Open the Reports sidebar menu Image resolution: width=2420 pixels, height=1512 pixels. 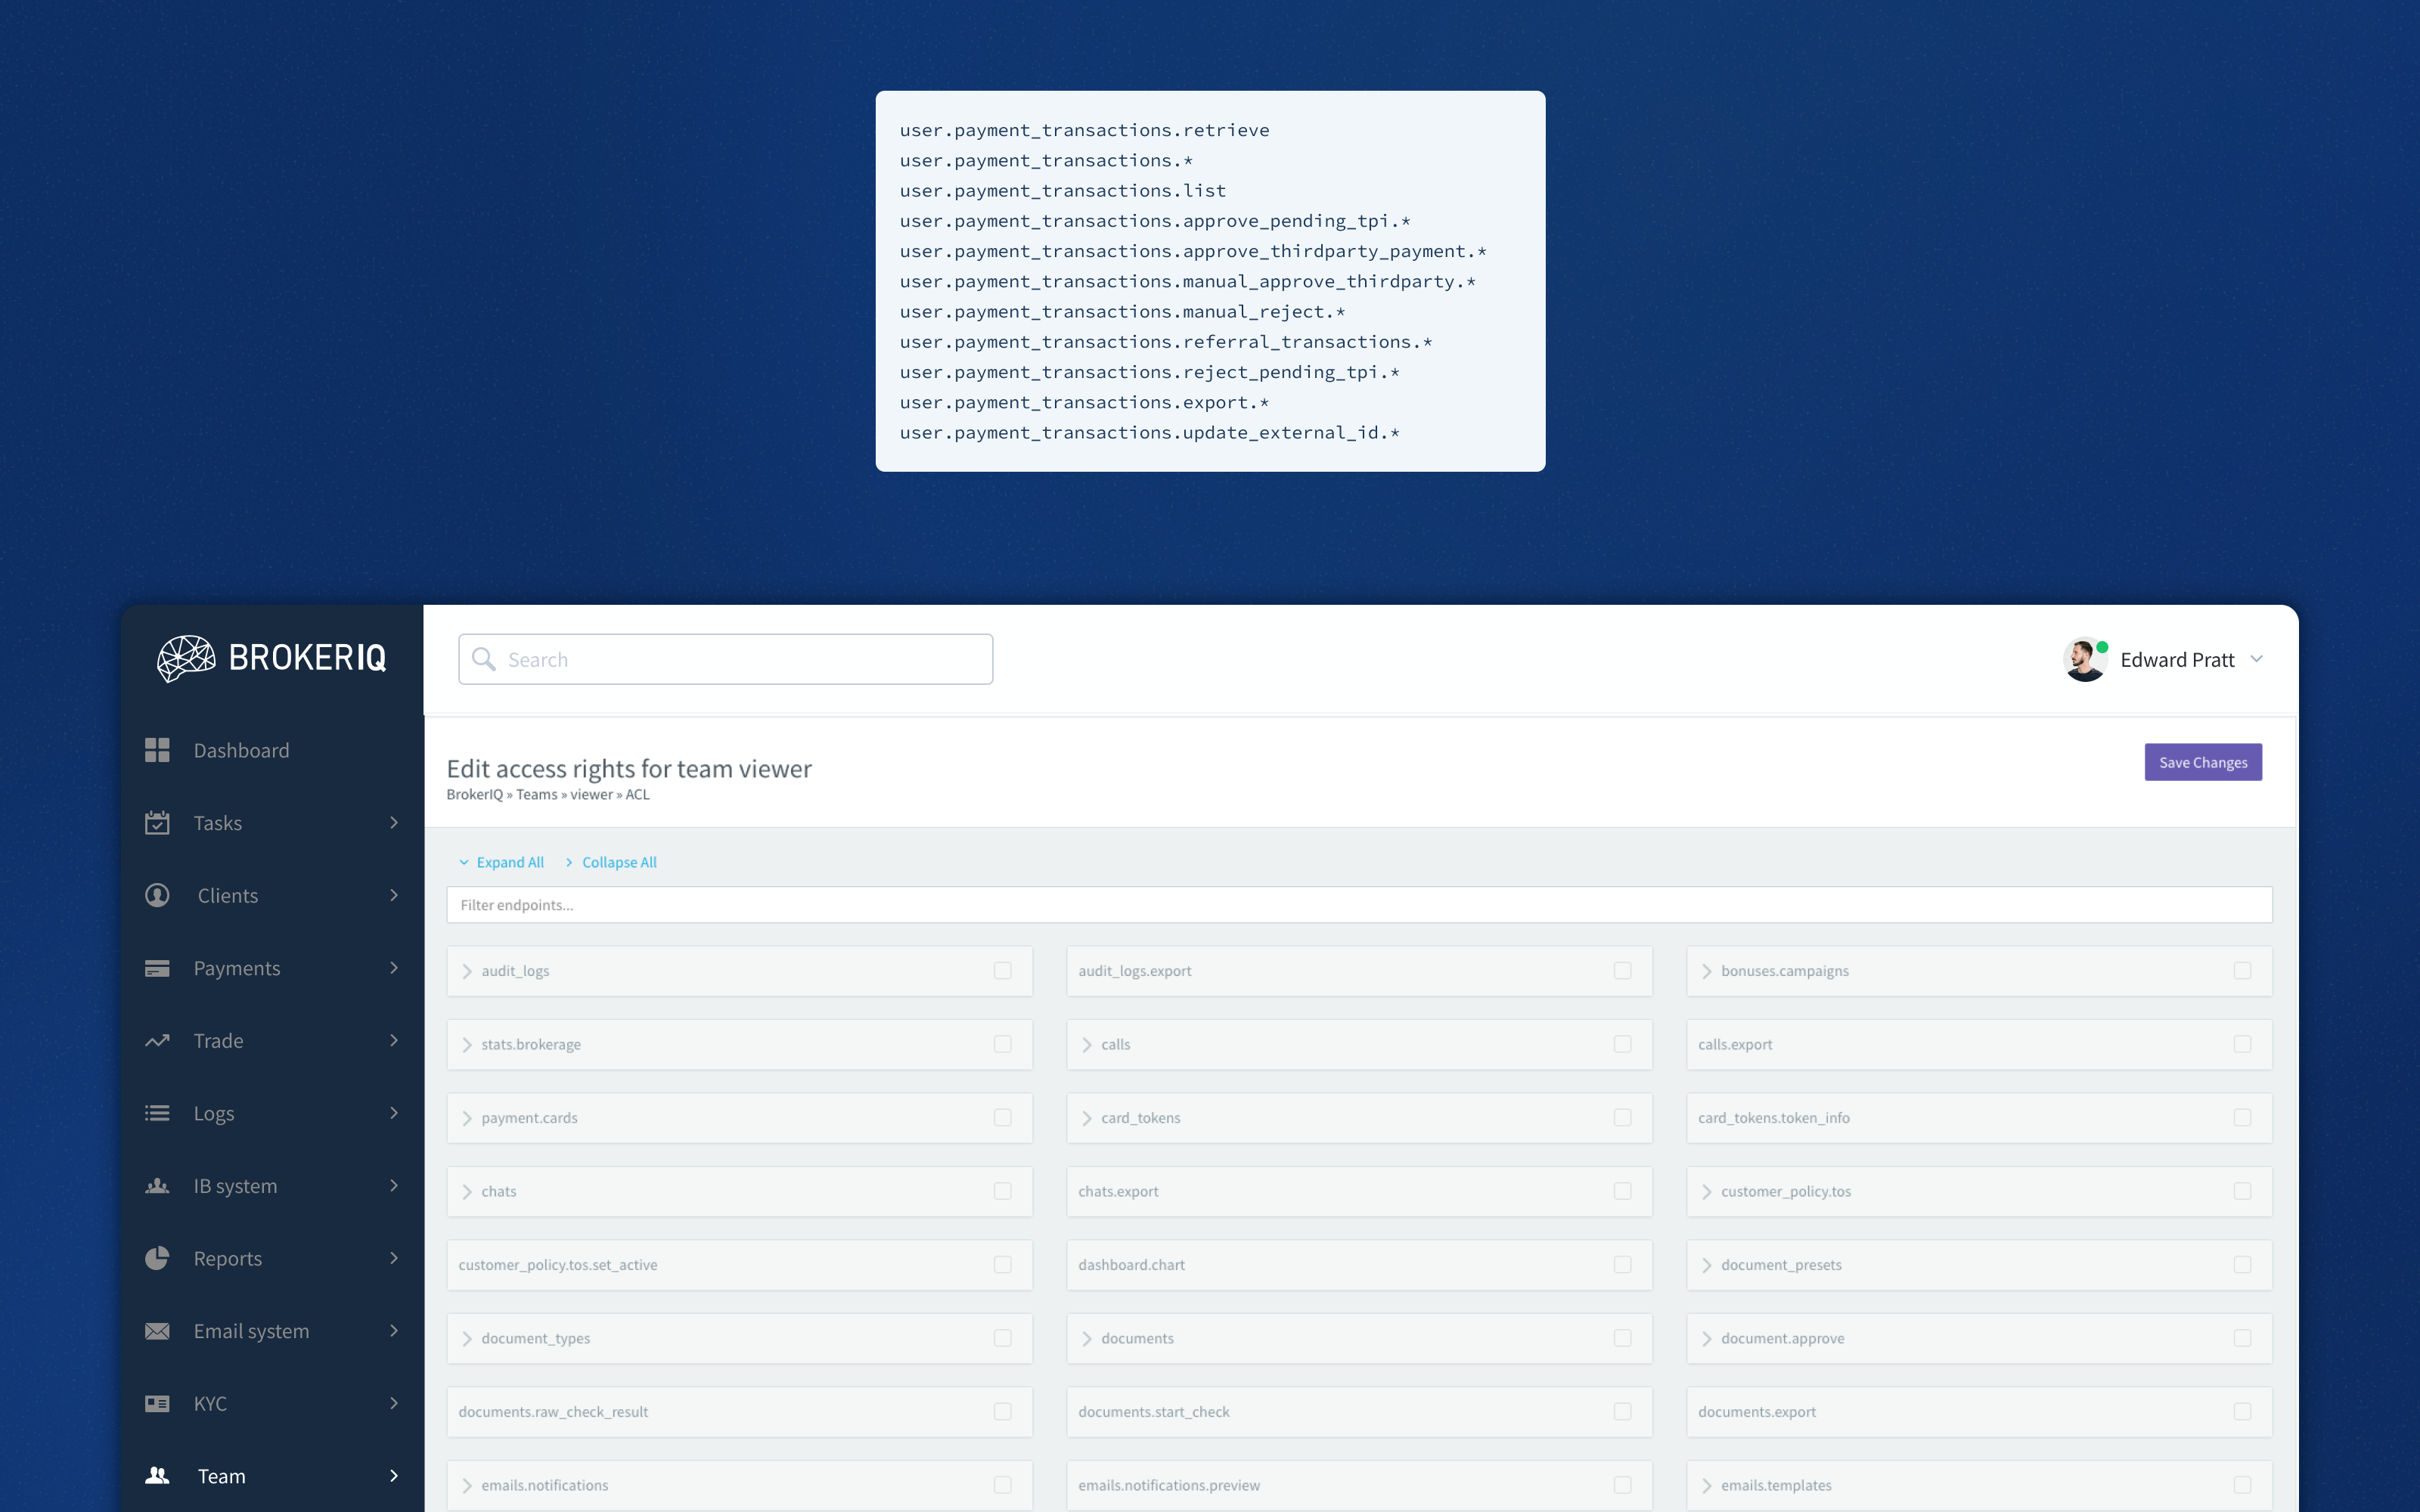pyautogui.click(x=272, y=1258)
